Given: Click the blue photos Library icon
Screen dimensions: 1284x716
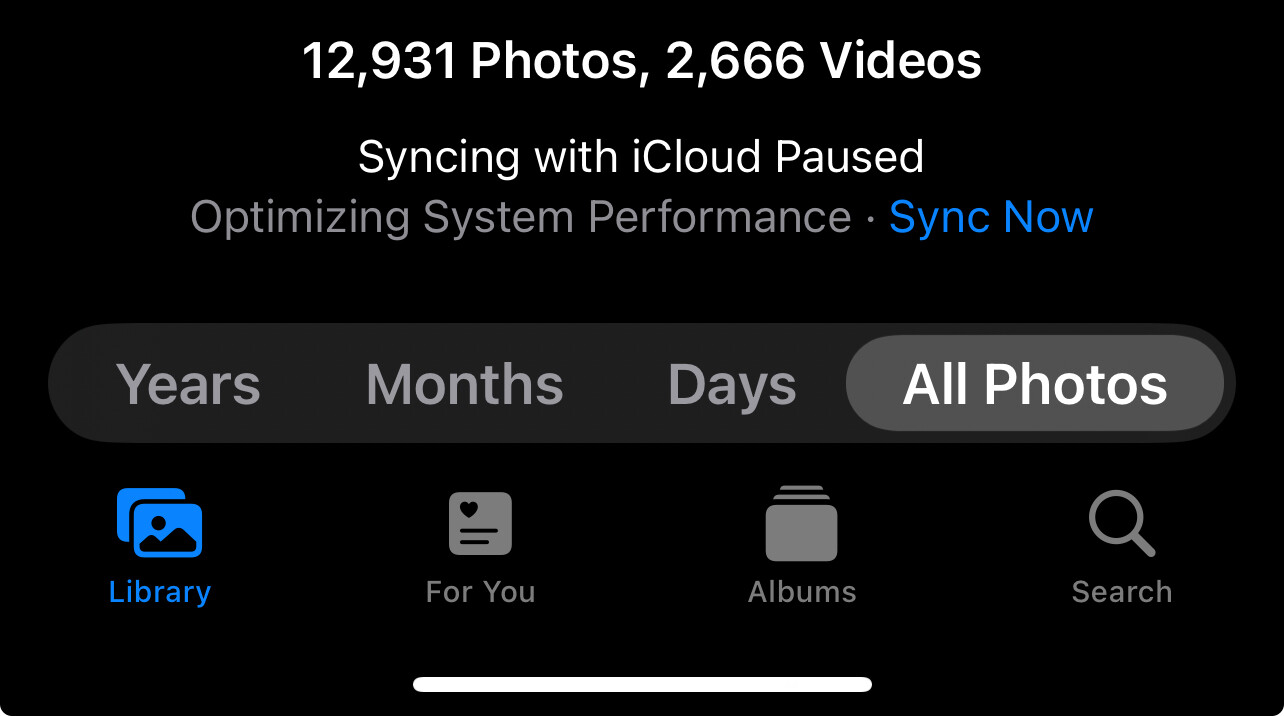Looking at the screenshot, I should point(160,521).
